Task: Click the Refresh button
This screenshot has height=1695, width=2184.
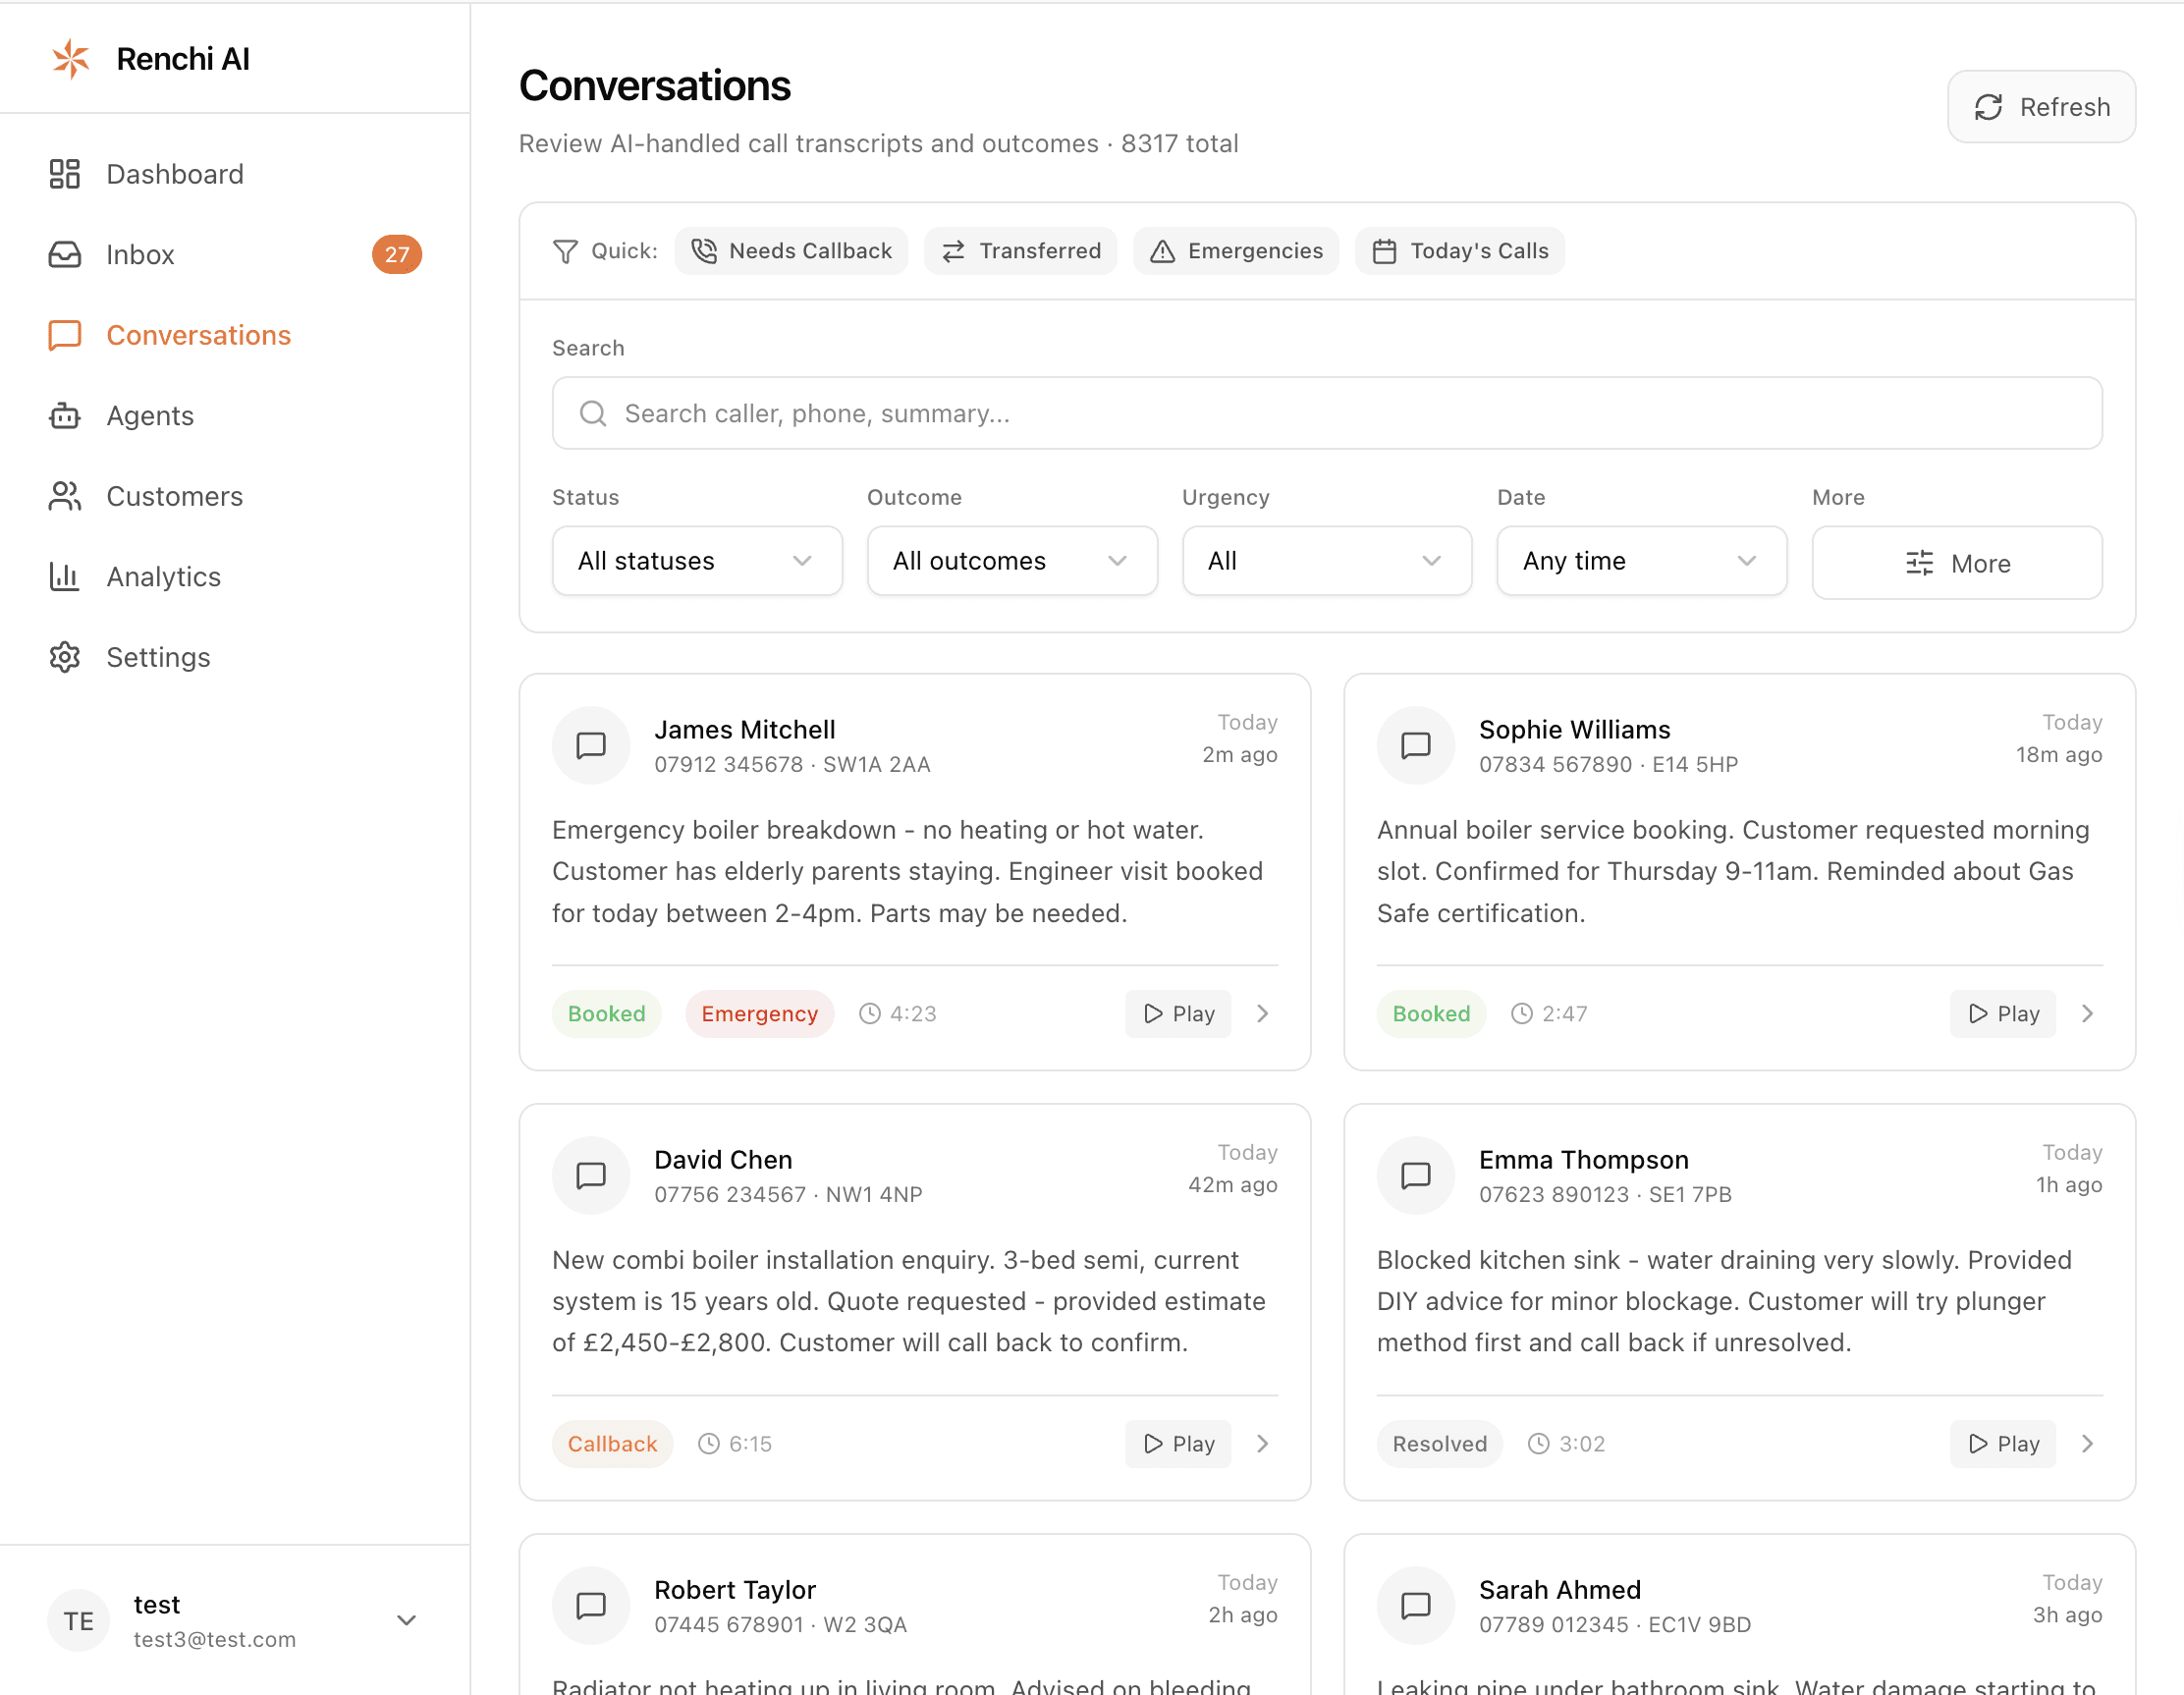Action: coord(2040,107)
